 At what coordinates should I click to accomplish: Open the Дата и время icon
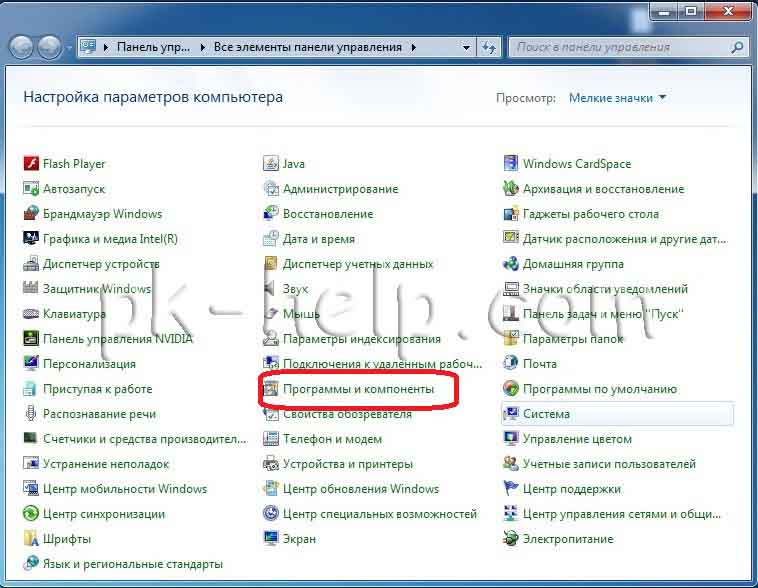271,238
